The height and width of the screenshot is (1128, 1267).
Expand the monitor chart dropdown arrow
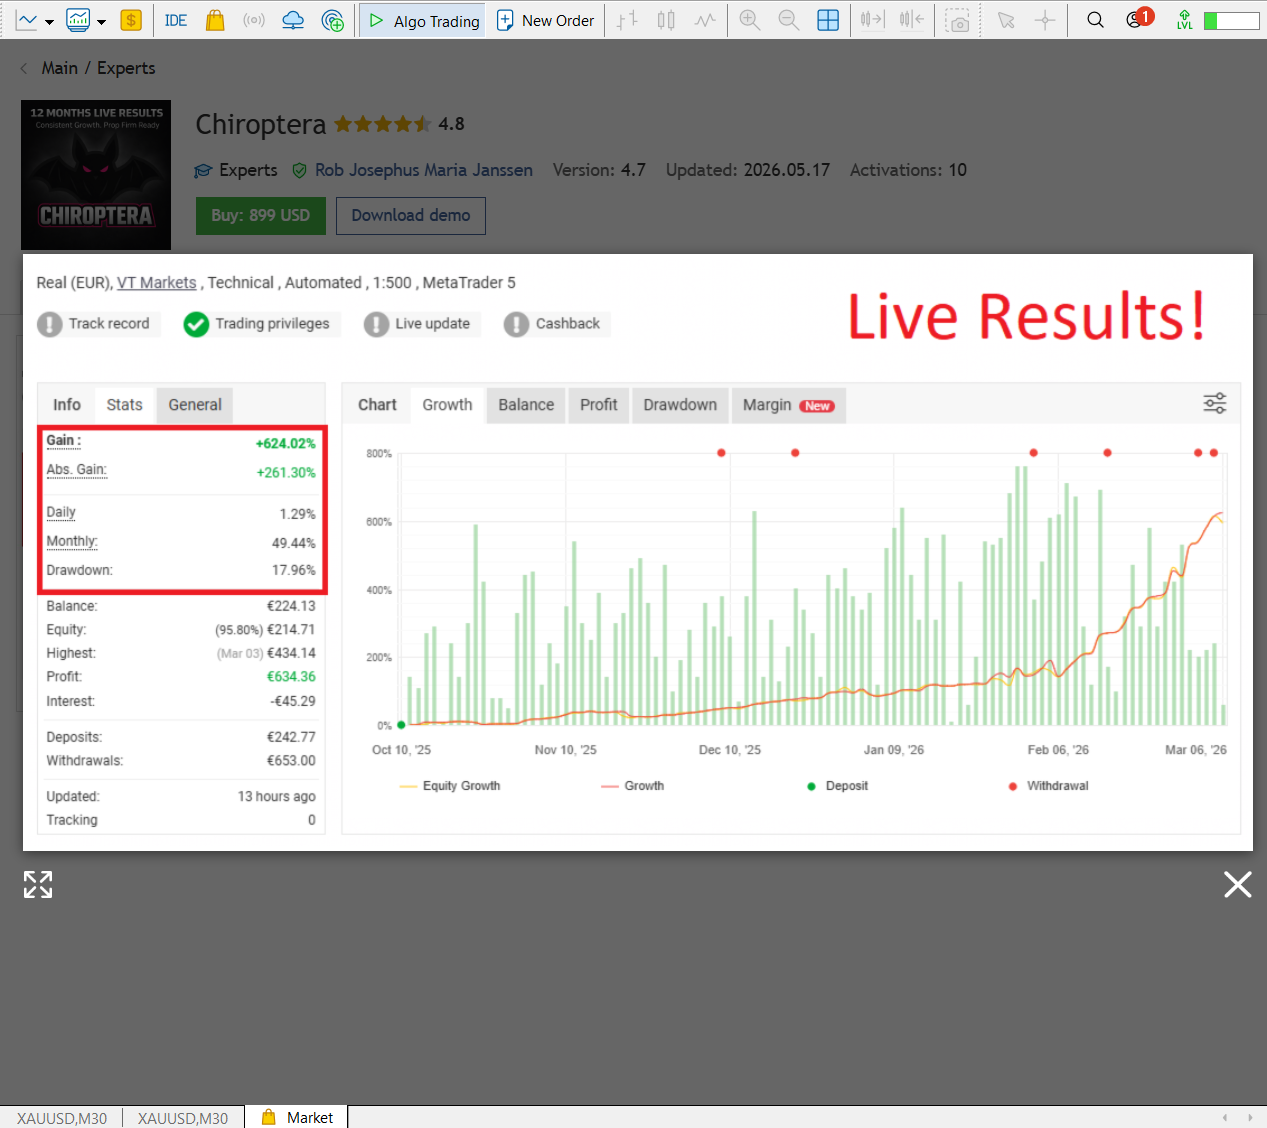point(101,21)
